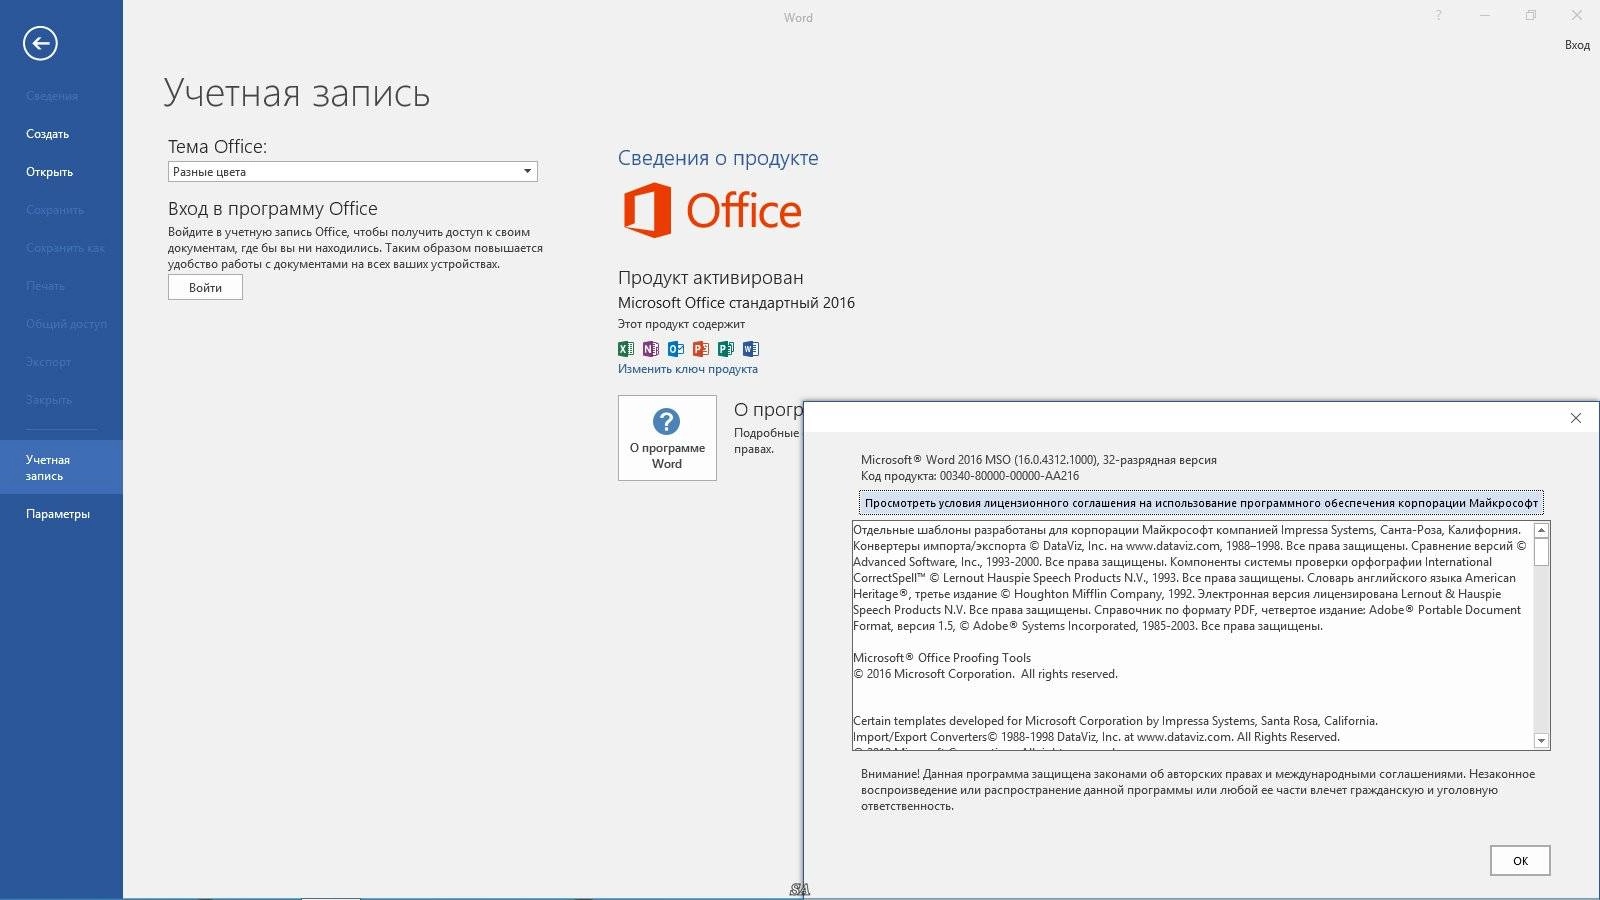Viewport: 1600px width, 900px height.
Task: Go back using the circled arrow
Action: click(x=40, y=43)
